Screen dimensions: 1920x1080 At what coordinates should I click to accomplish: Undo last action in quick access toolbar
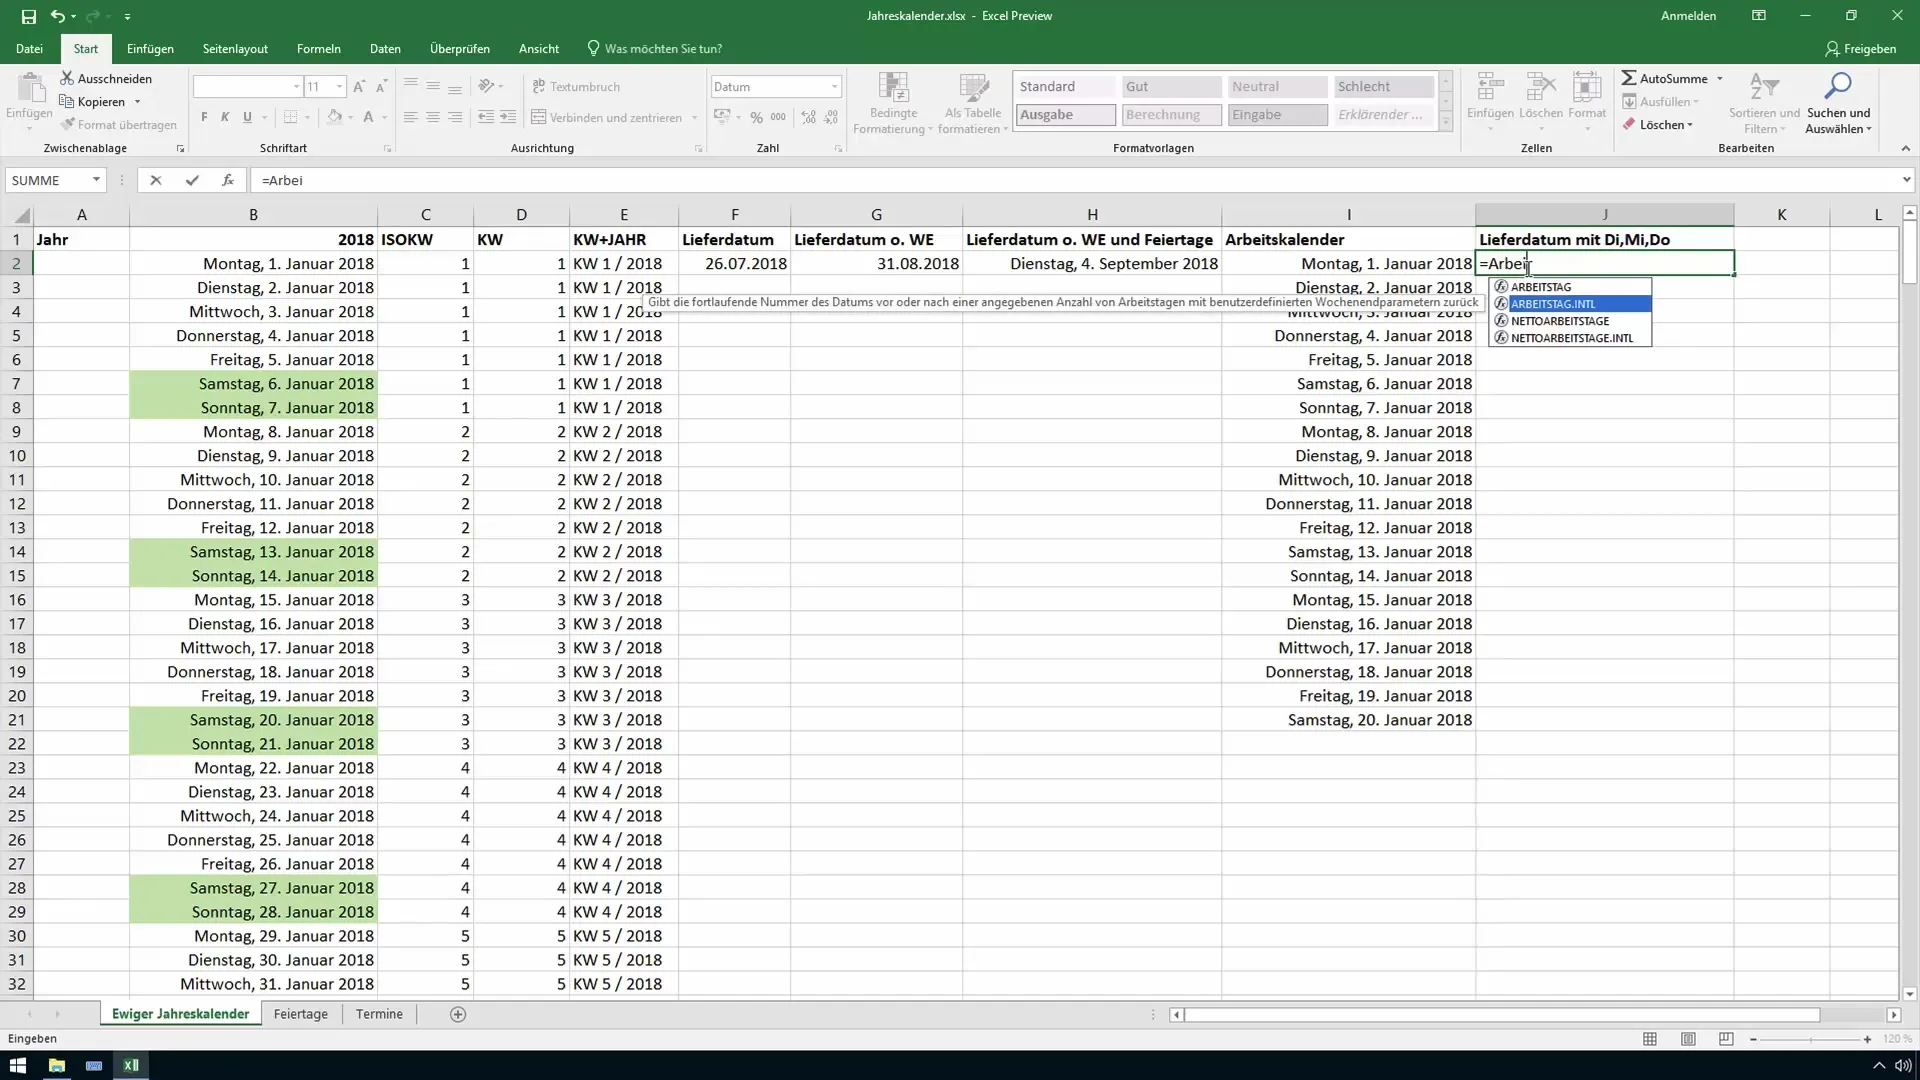click(x=57, y=16)
